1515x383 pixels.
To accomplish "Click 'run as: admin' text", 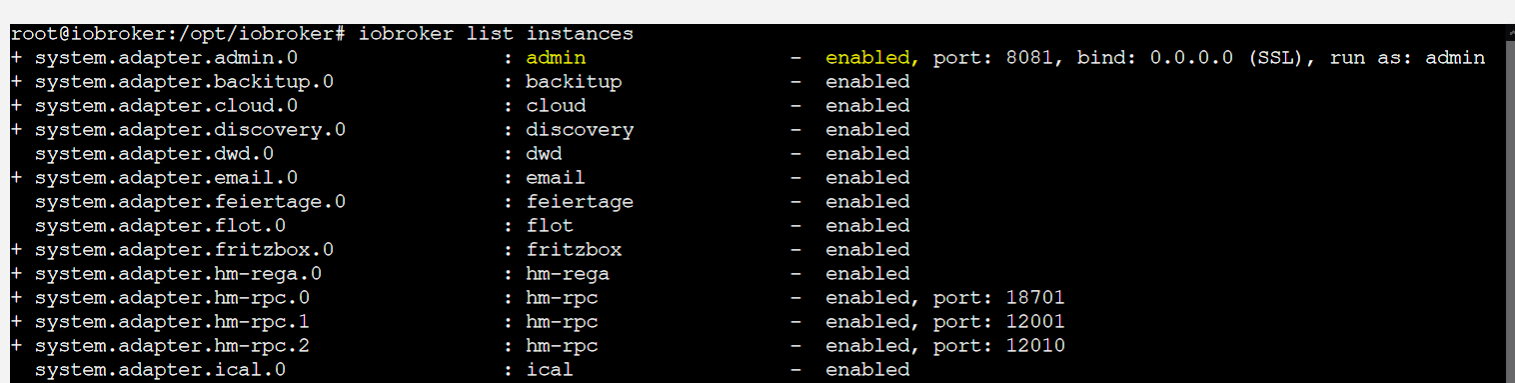I will click(1408, 58).
